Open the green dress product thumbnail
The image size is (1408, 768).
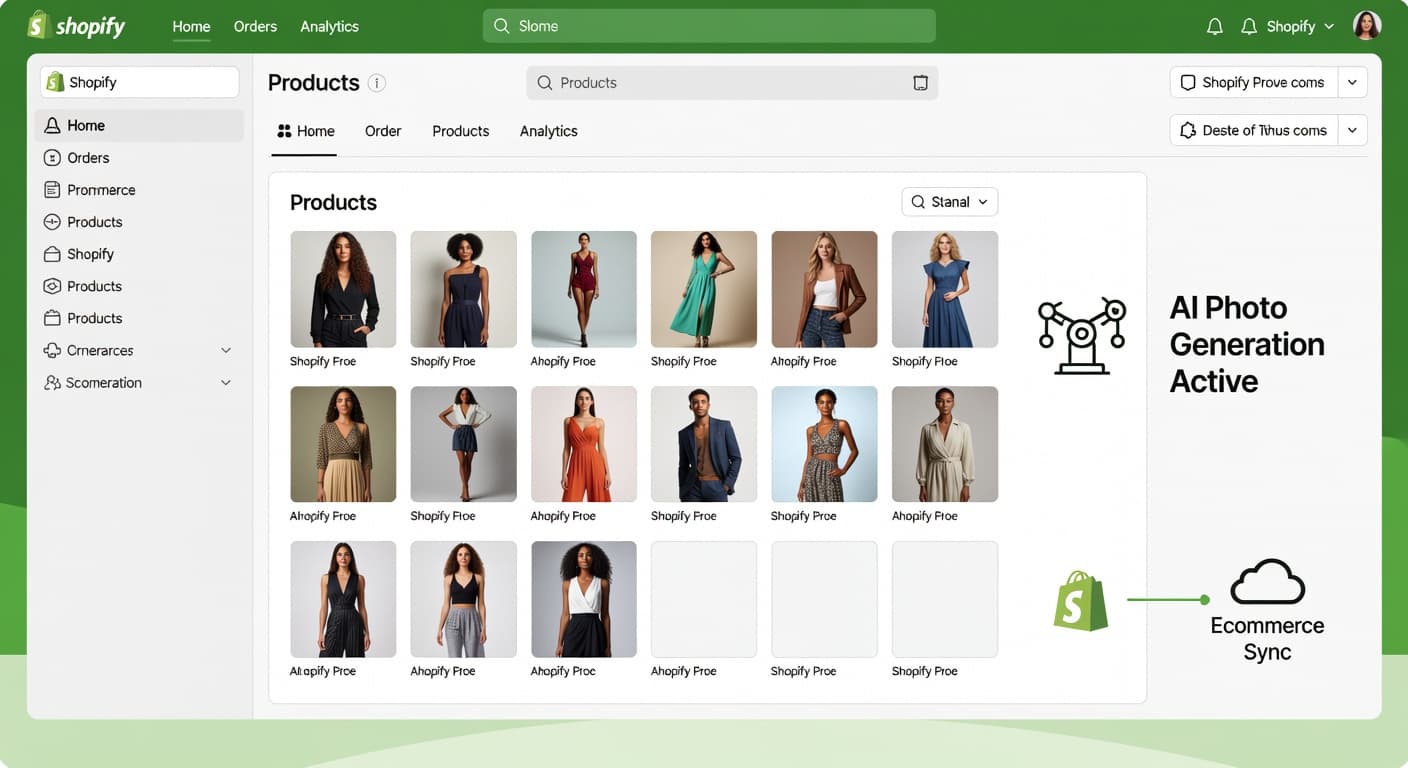[x=704, y=289]
